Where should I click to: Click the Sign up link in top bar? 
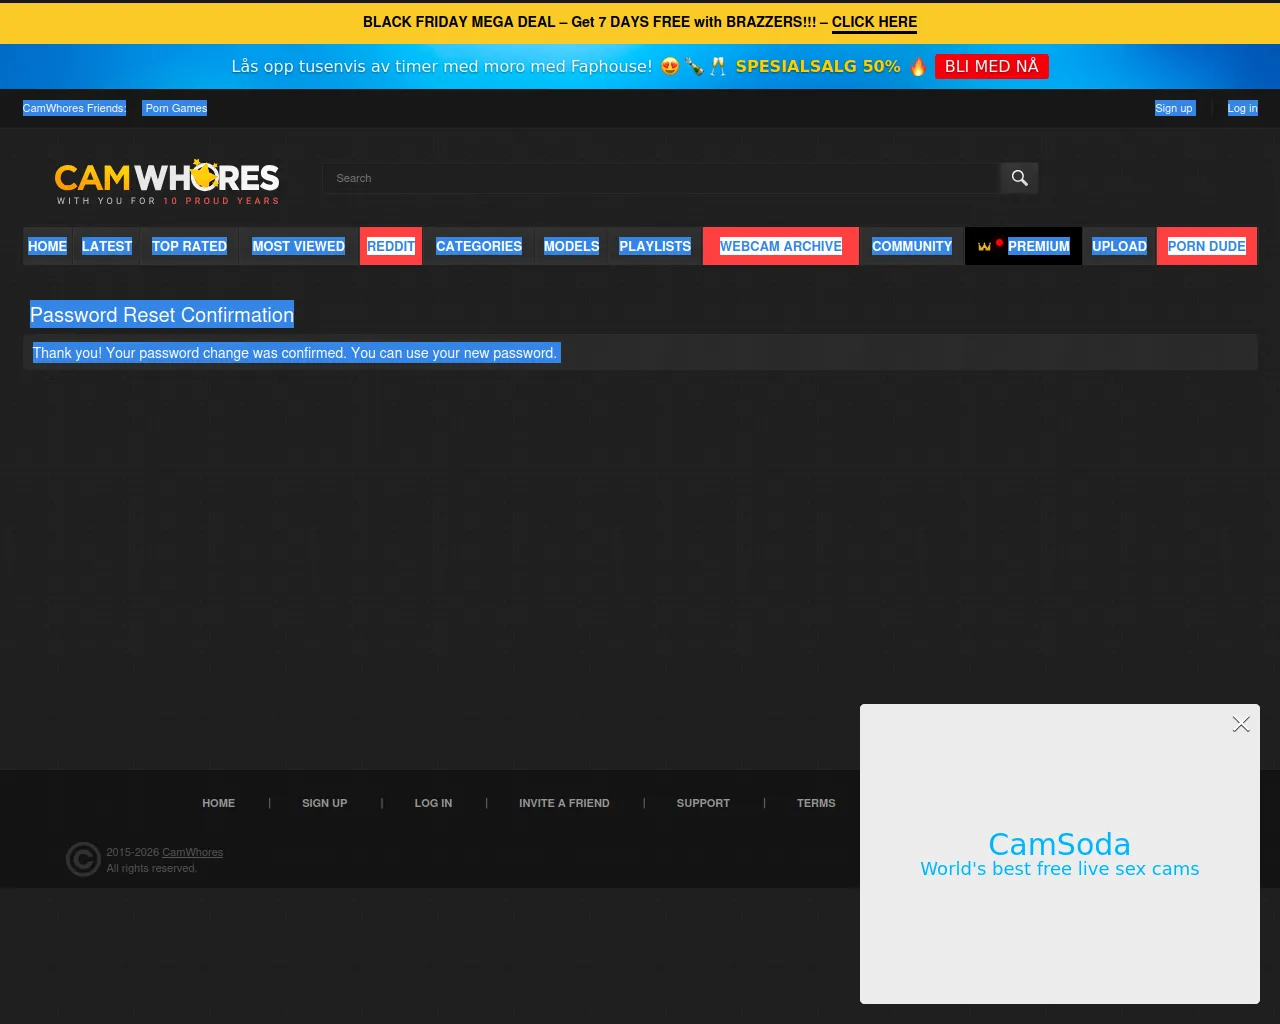(x=1174, y=108)
